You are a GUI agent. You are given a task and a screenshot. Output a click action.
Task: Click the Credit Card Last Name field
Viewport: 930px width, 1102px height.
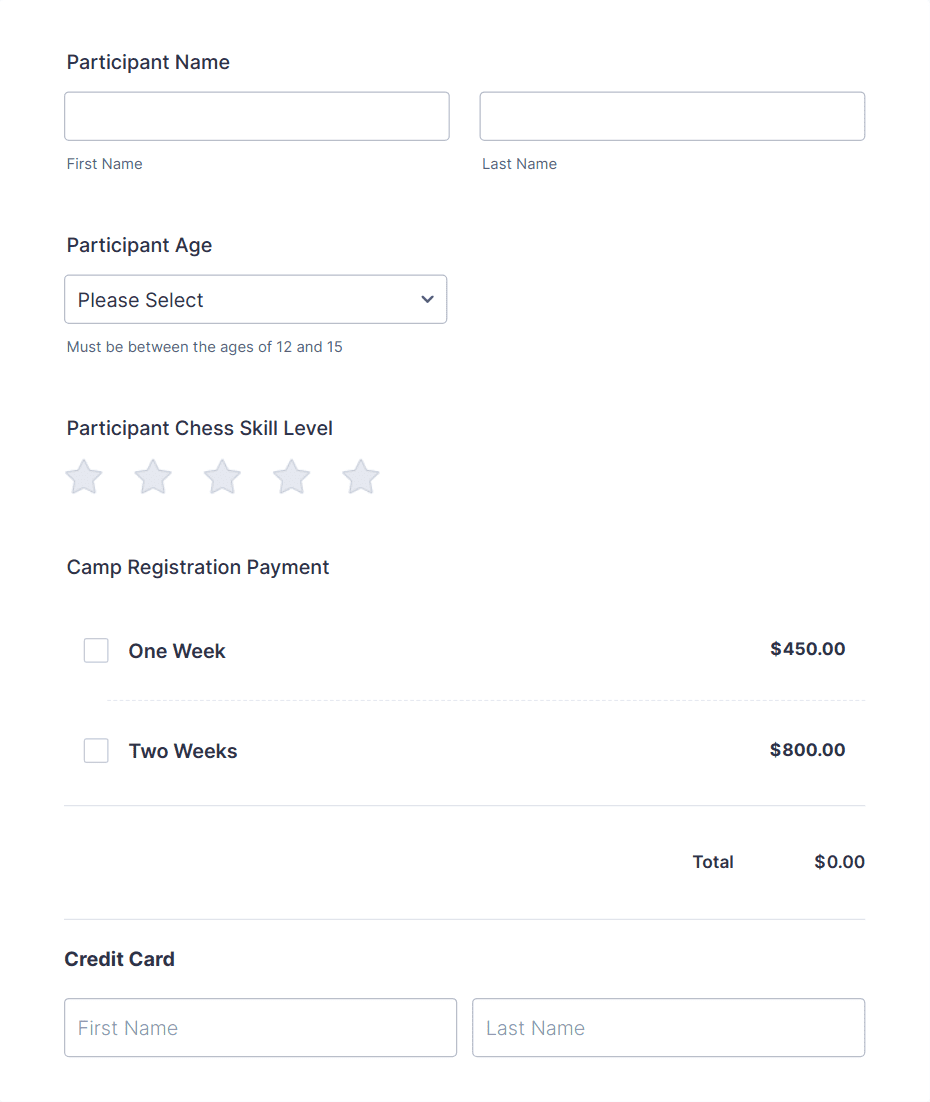click(x=668, y=1027)
